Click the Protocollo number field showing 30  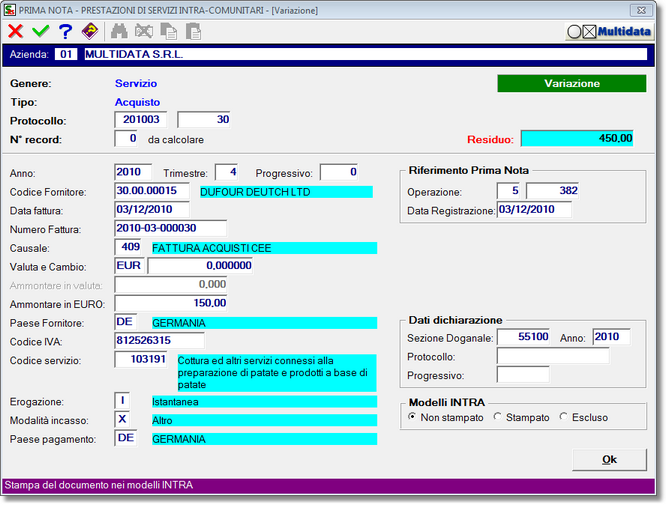pyautogui.click(x=203, y=119)
